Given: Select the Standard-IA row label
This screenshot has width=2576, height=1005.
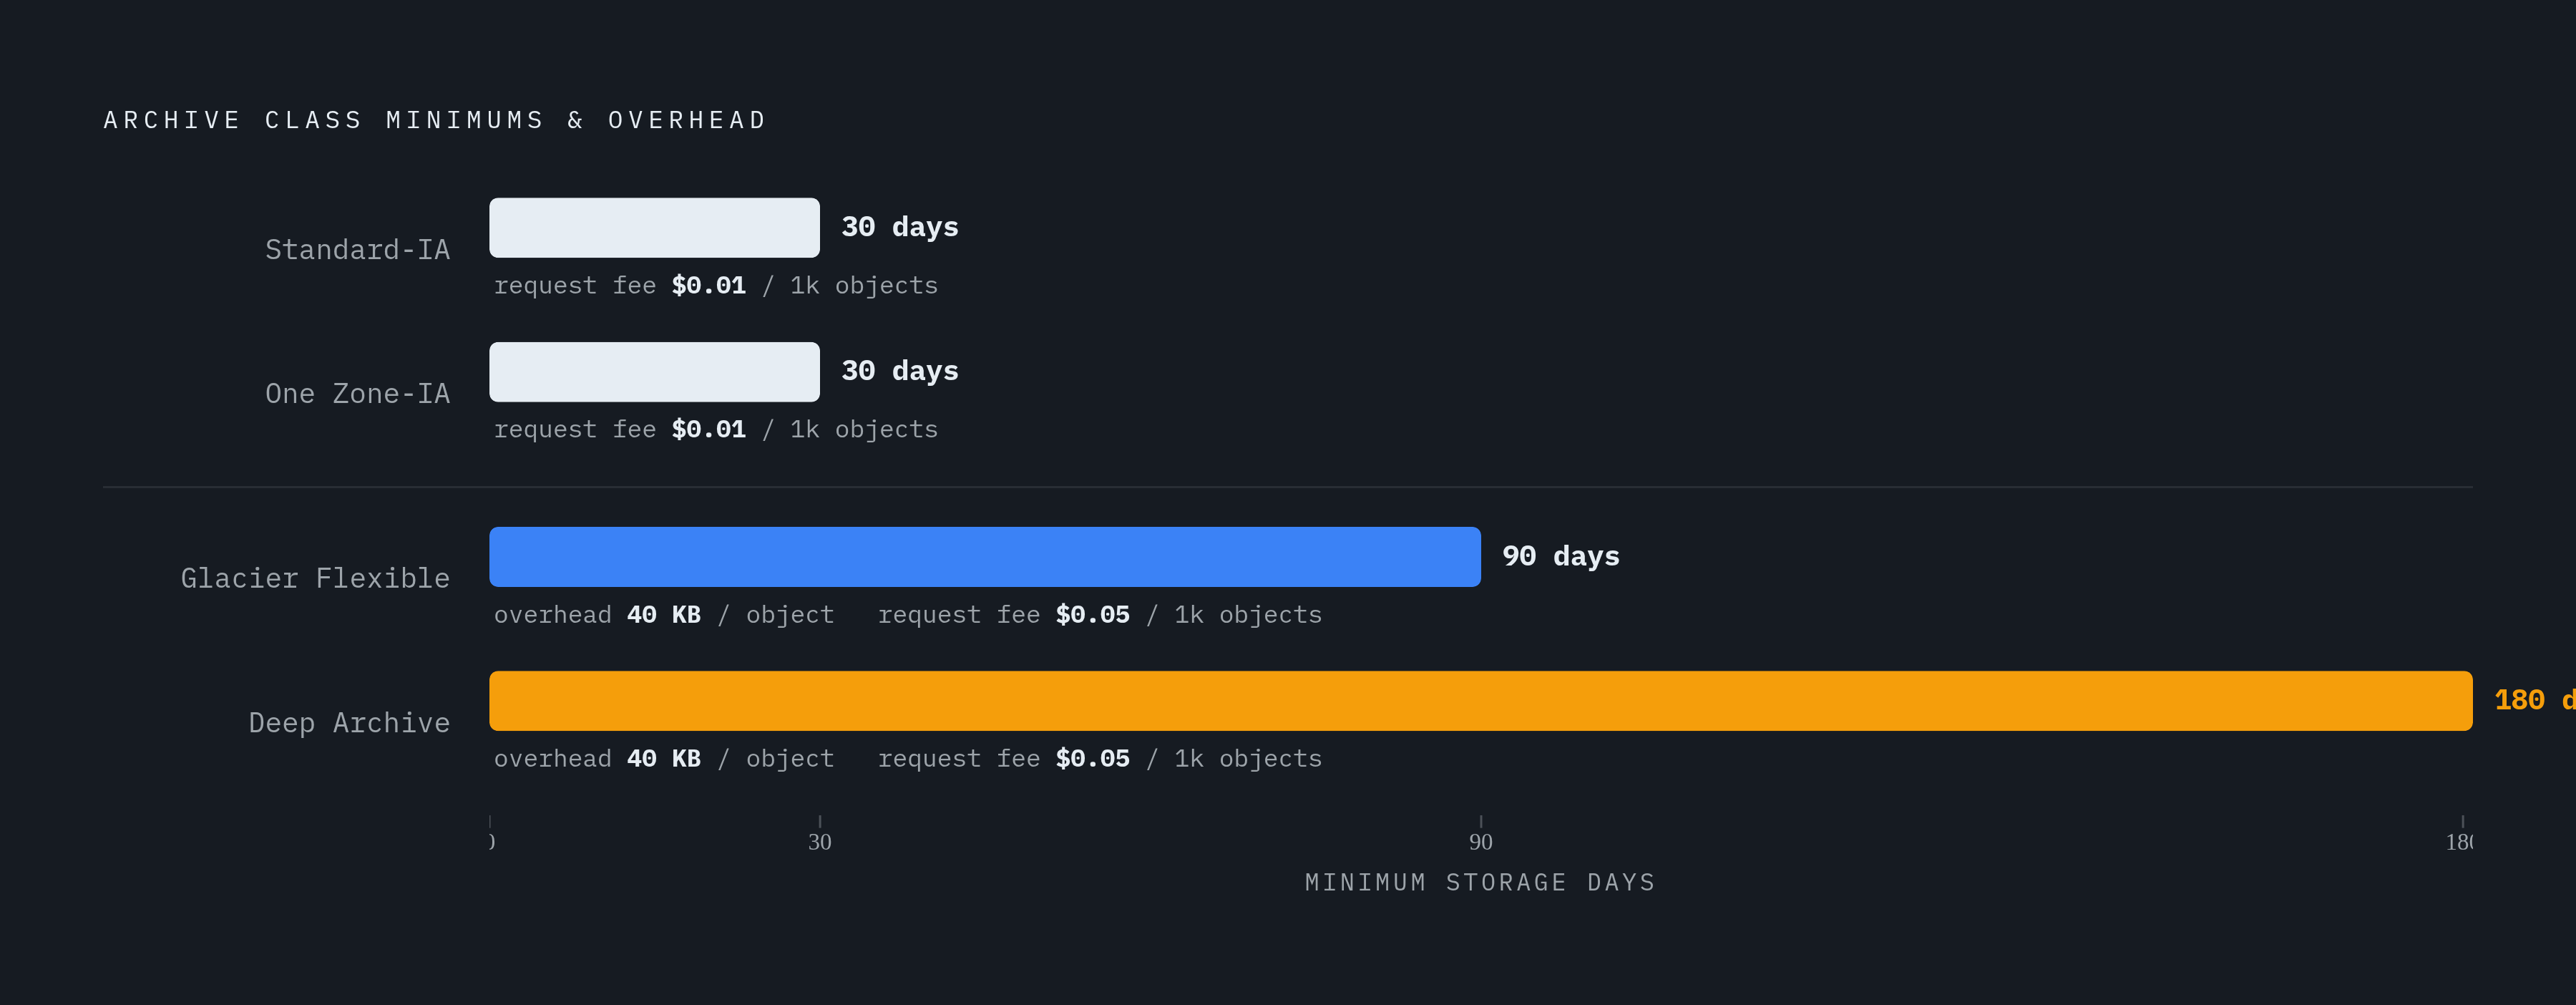Looking at the screenshot, I should [357, 250].
